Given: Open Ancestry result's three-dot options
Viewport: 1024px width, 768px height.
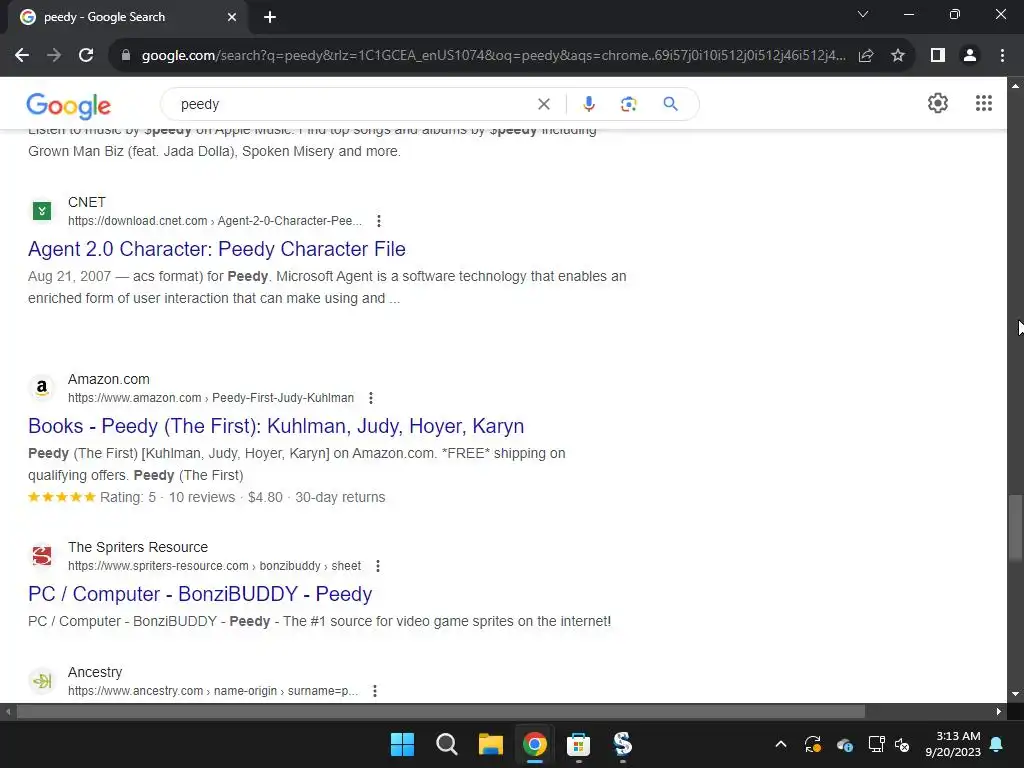Looking at the screenshot, I should [x=375, y=691].
